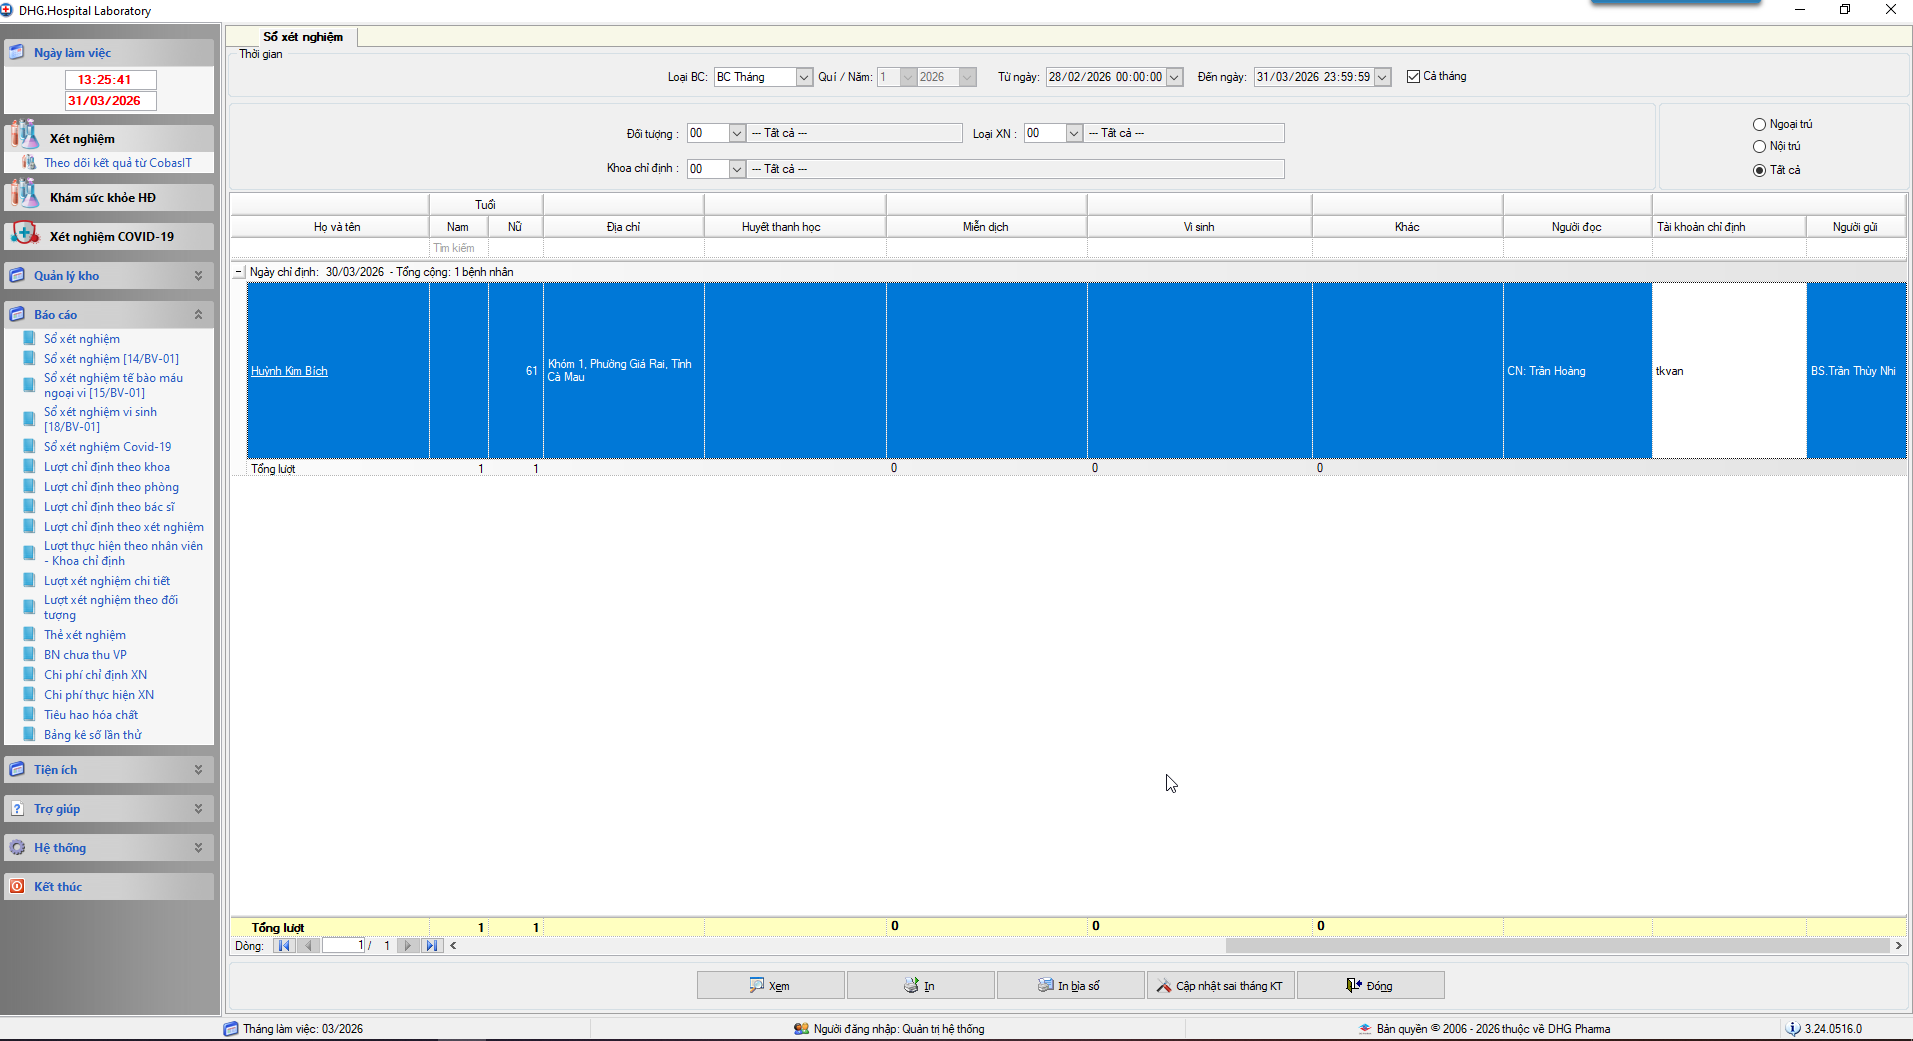Image resolution: width=1913 pixels, height=1041 pixels.
Task: Go to previous record navigation icon
Action: click(x=308, y=945)
